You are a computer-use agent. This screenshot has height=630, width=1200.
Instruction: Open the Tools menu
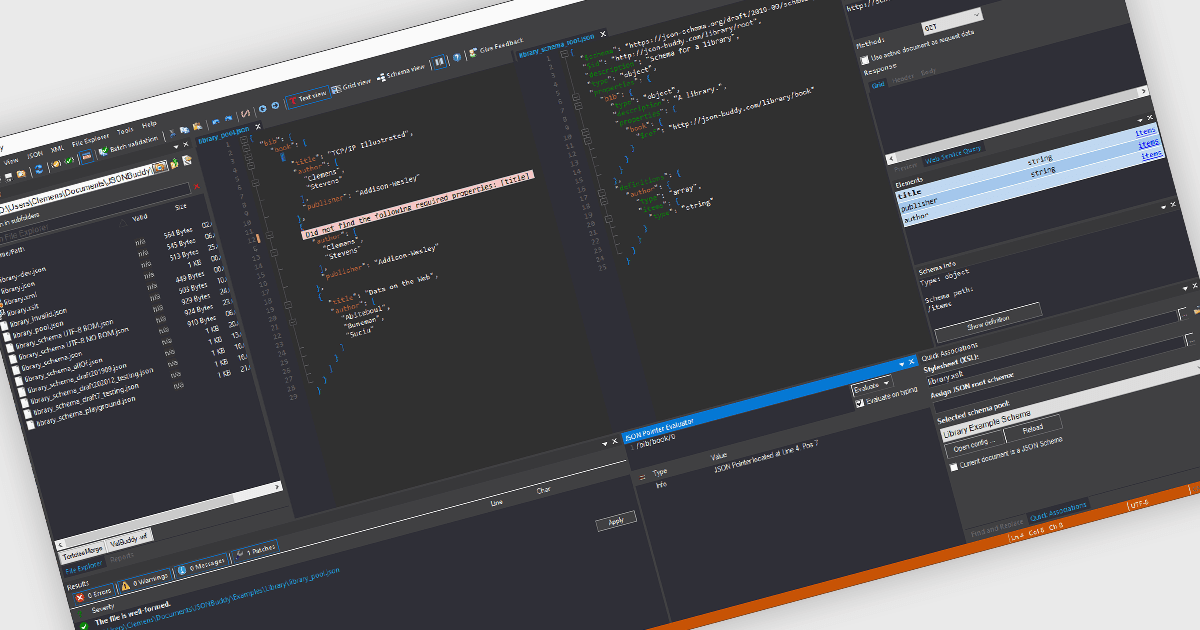click(x=125, y=131)
